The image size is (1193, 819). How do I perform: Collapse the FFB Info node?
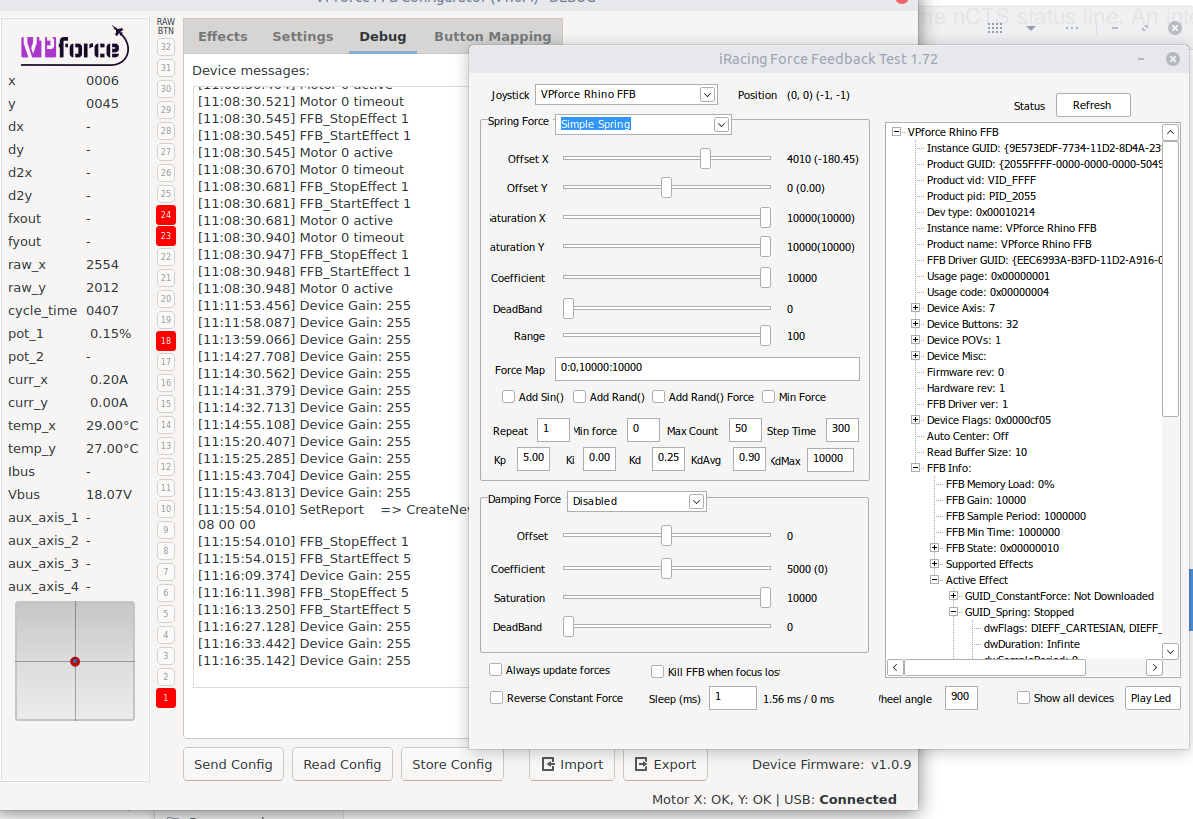pyautogui.click(x=915, y=467)
